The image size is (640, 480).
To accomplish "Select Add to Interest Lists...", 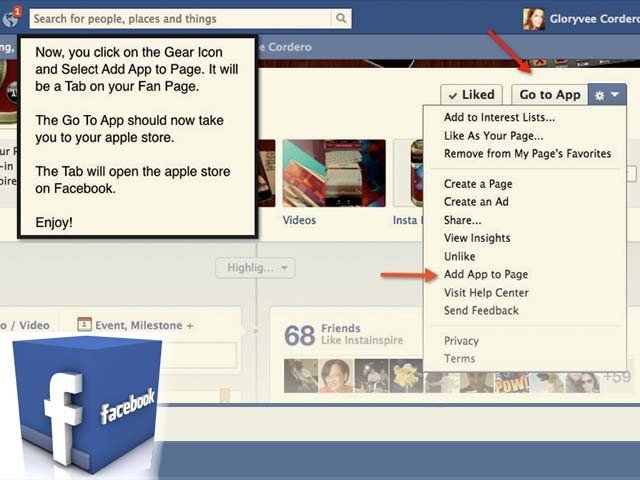I will tap(499, 118).
